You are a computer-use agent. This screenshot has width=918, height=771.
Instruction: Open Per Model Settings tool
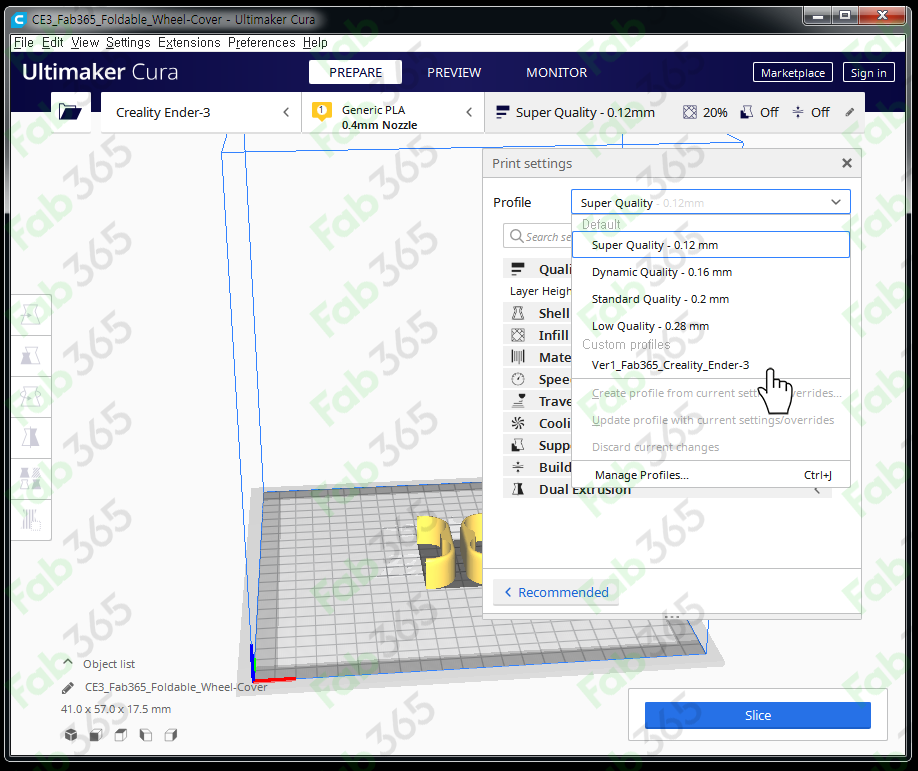pos(31,478)
